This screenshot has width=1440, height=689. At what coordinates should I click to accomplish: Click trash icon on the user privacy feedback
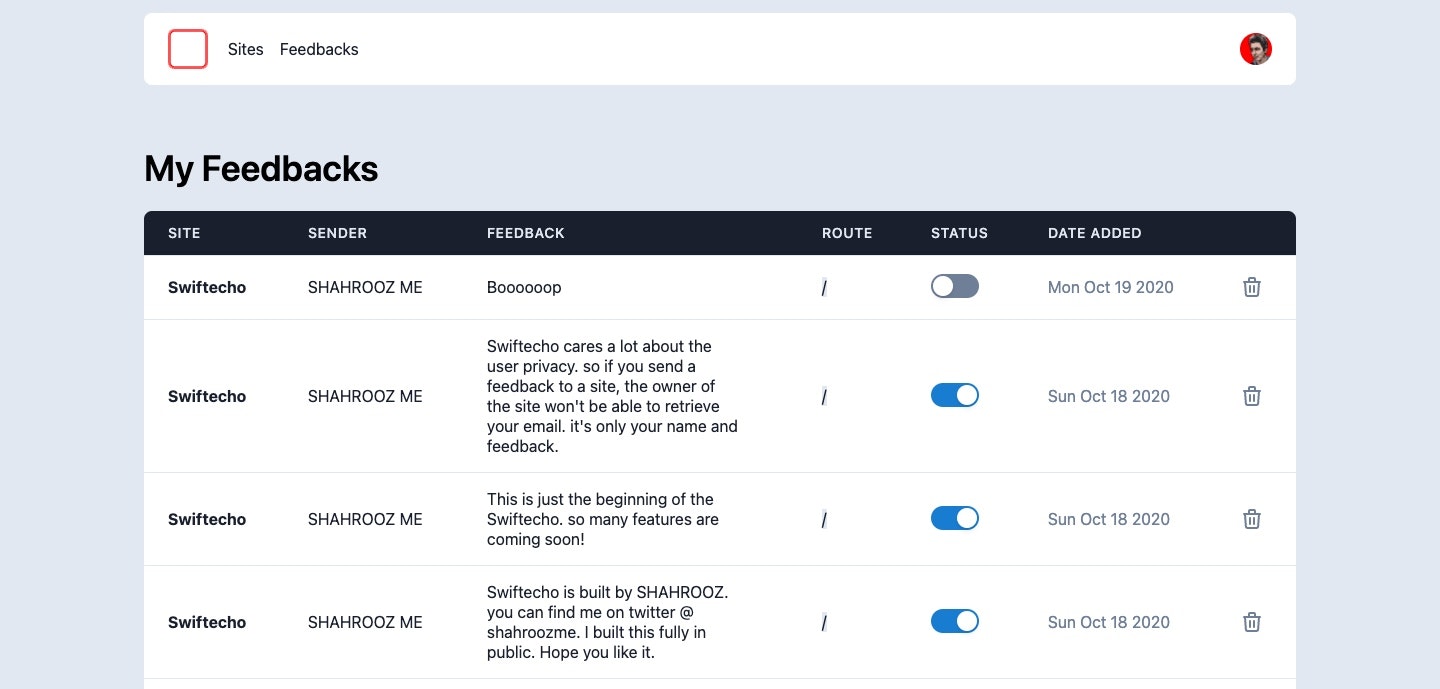[1251, 396]
